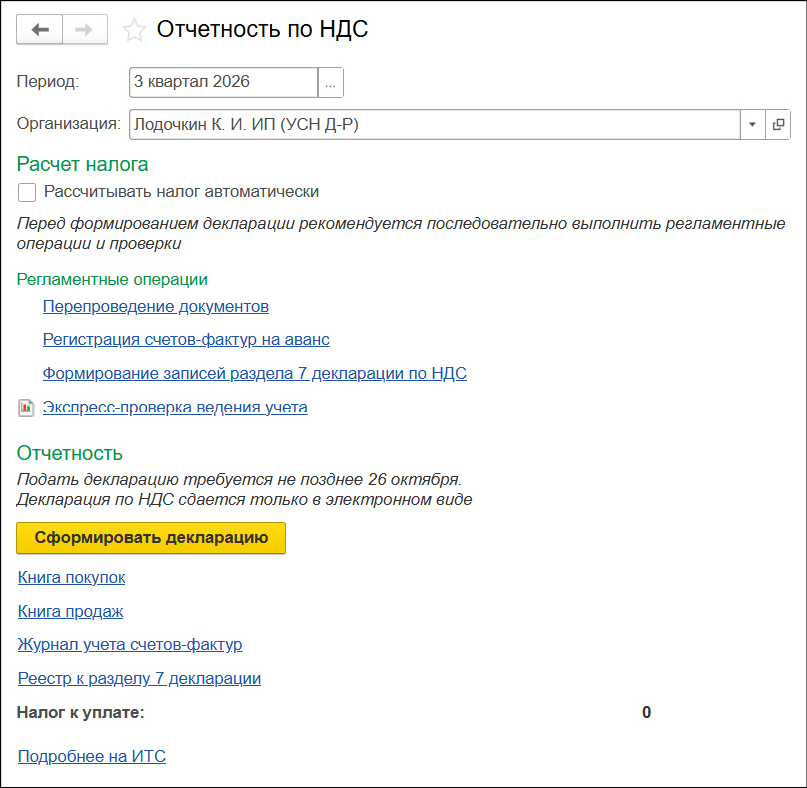
Task: Open period picker with ellipsis button
Action: click(x=330, y=82)
